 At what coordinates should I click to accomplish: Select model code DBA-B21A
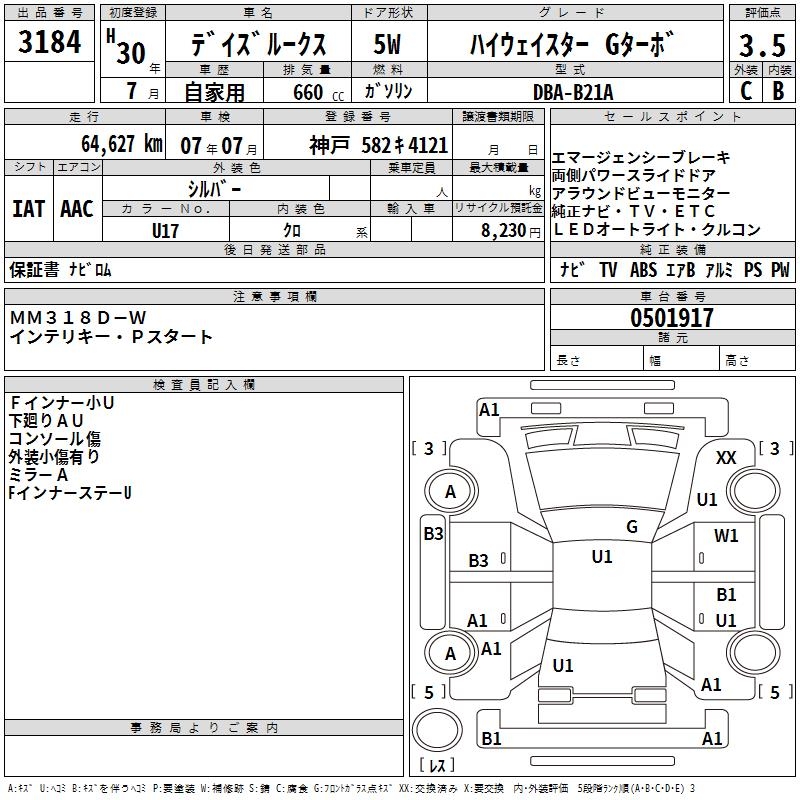pyautogui.click(x=573, y=92)
